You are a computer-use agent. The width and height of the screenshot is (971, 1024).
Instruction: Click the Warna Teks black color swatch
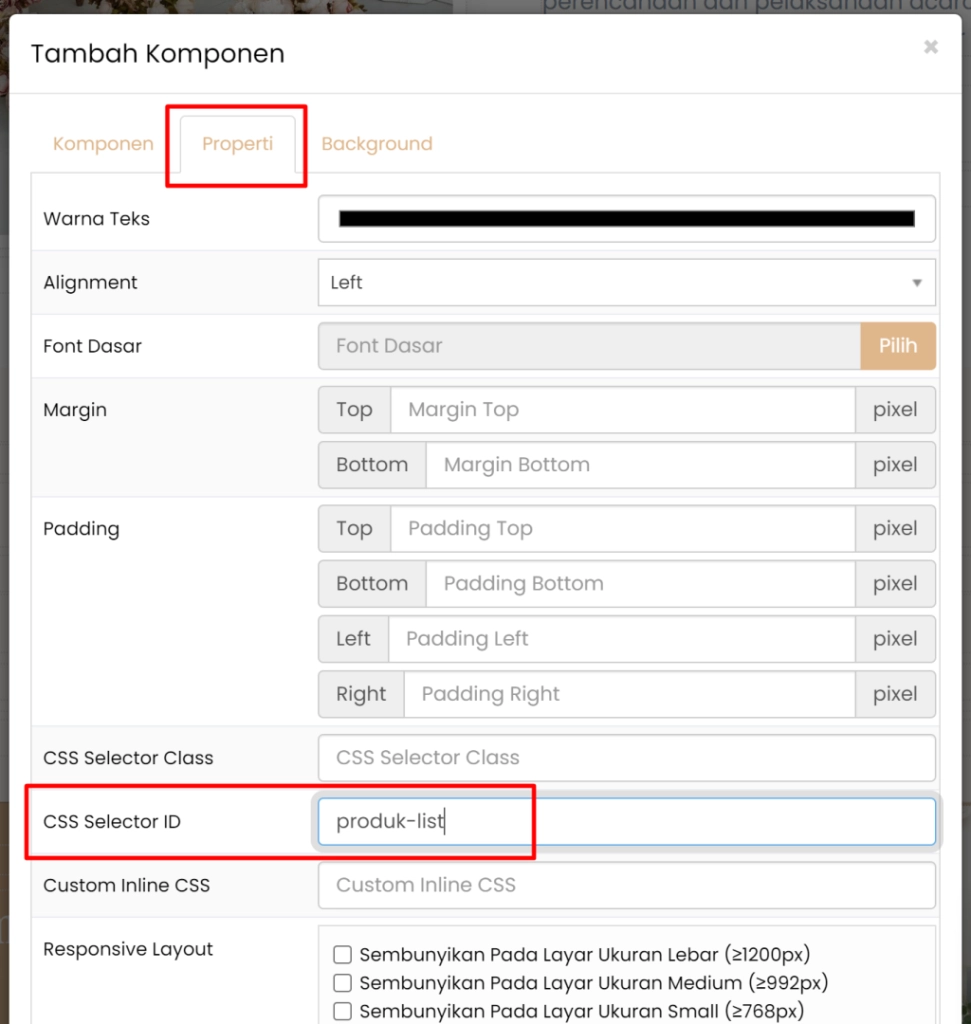point(626,219)
